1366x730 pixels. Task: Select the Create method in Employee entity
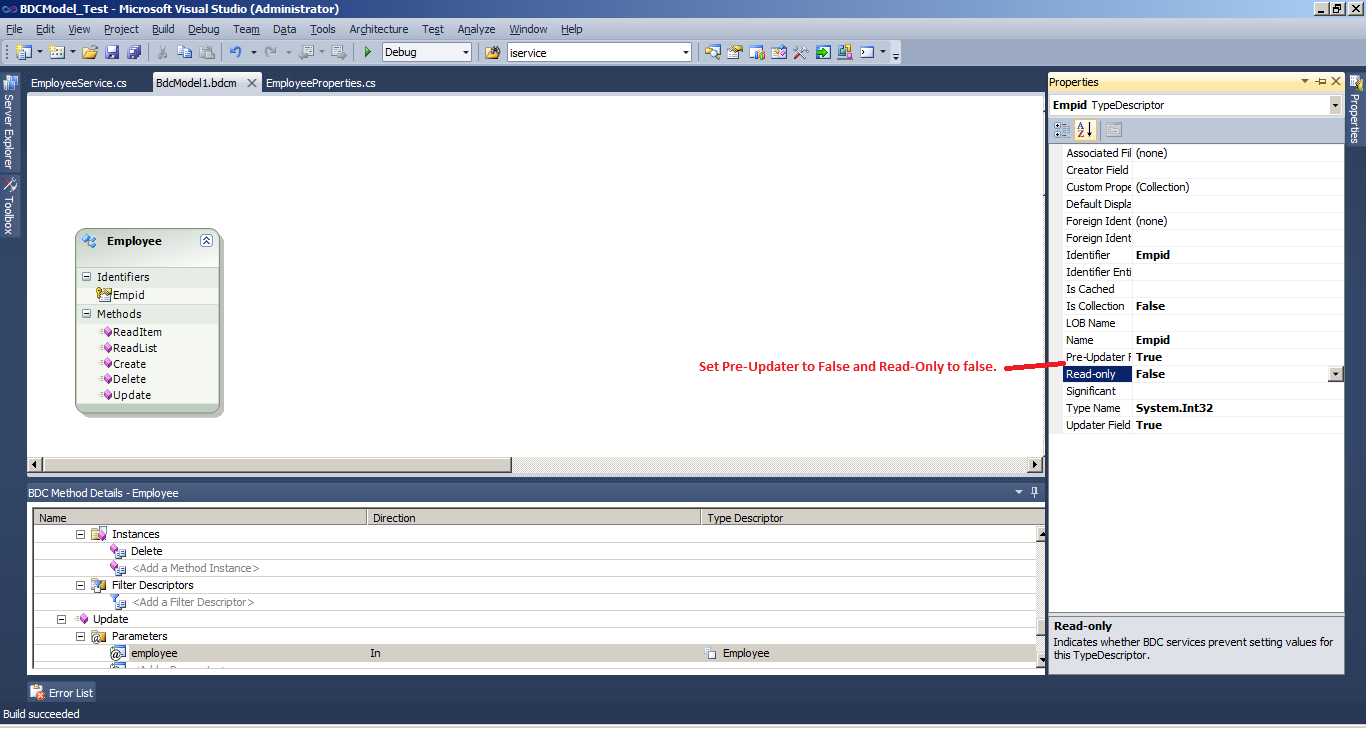tap(129, 364)
